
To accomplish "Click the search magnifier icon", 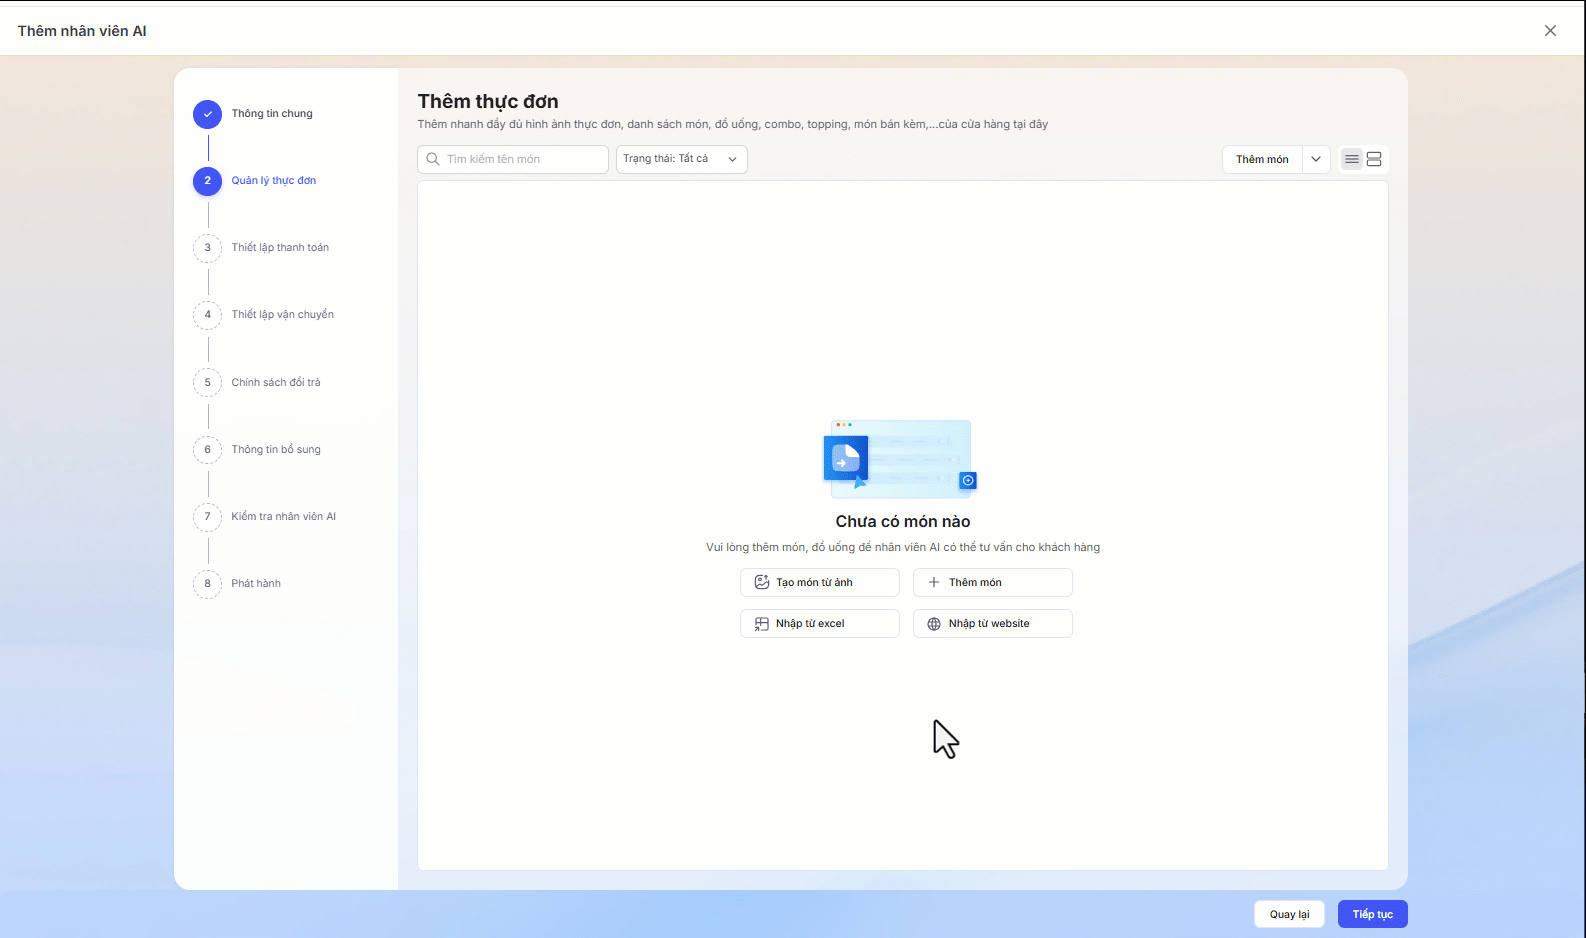I will pos(433,159).
